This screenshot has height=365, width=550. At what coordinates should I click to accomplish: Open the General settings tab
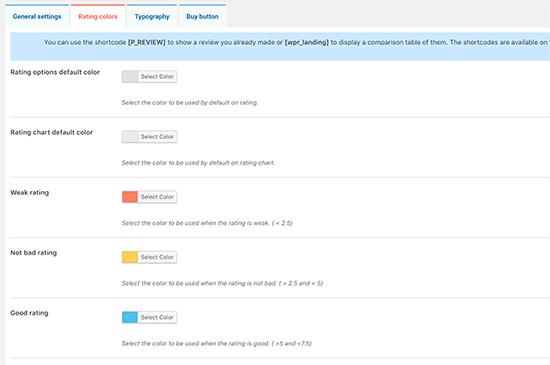point(37,16)
